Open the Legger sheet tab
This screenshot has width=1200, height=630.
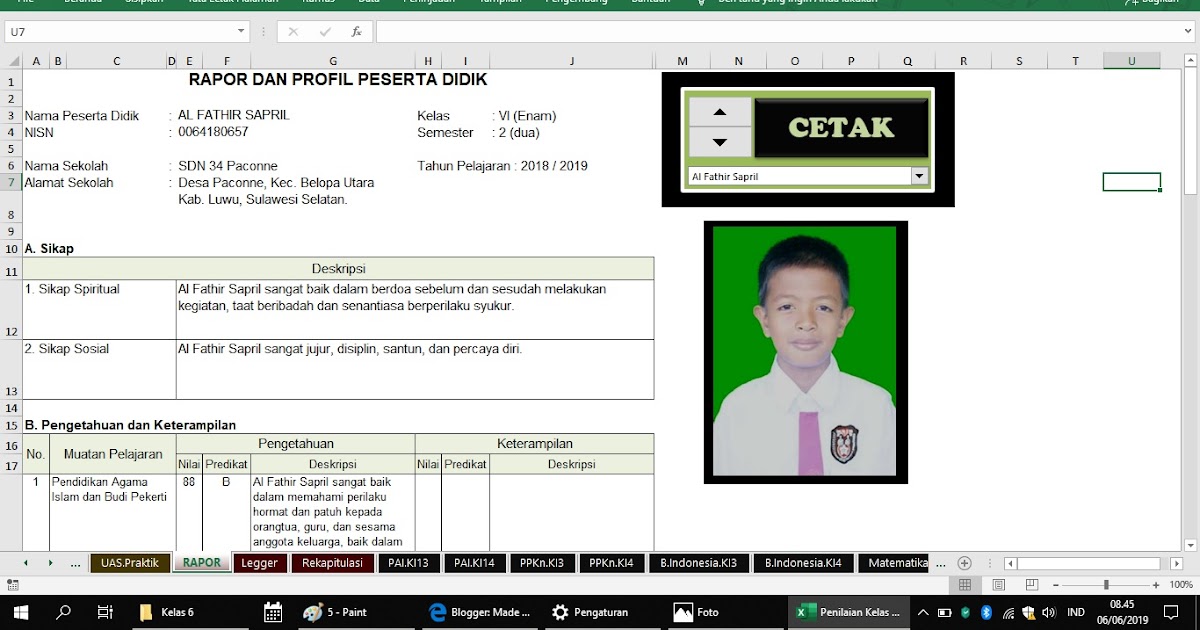(260, 563)
